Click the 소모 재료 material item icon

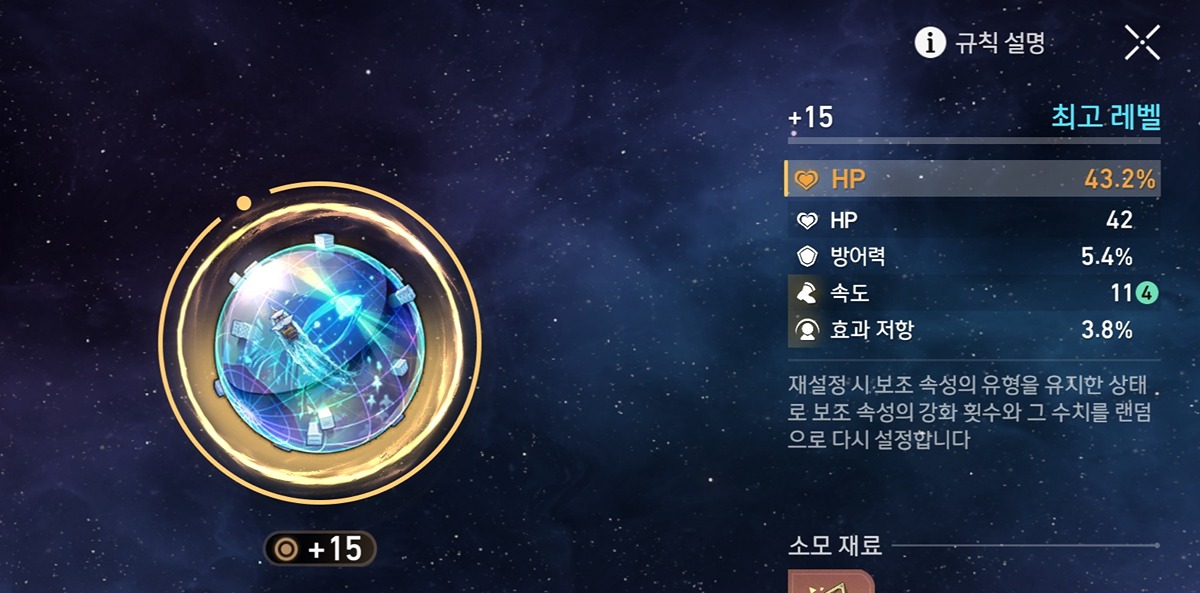click(x=831, y=581)
